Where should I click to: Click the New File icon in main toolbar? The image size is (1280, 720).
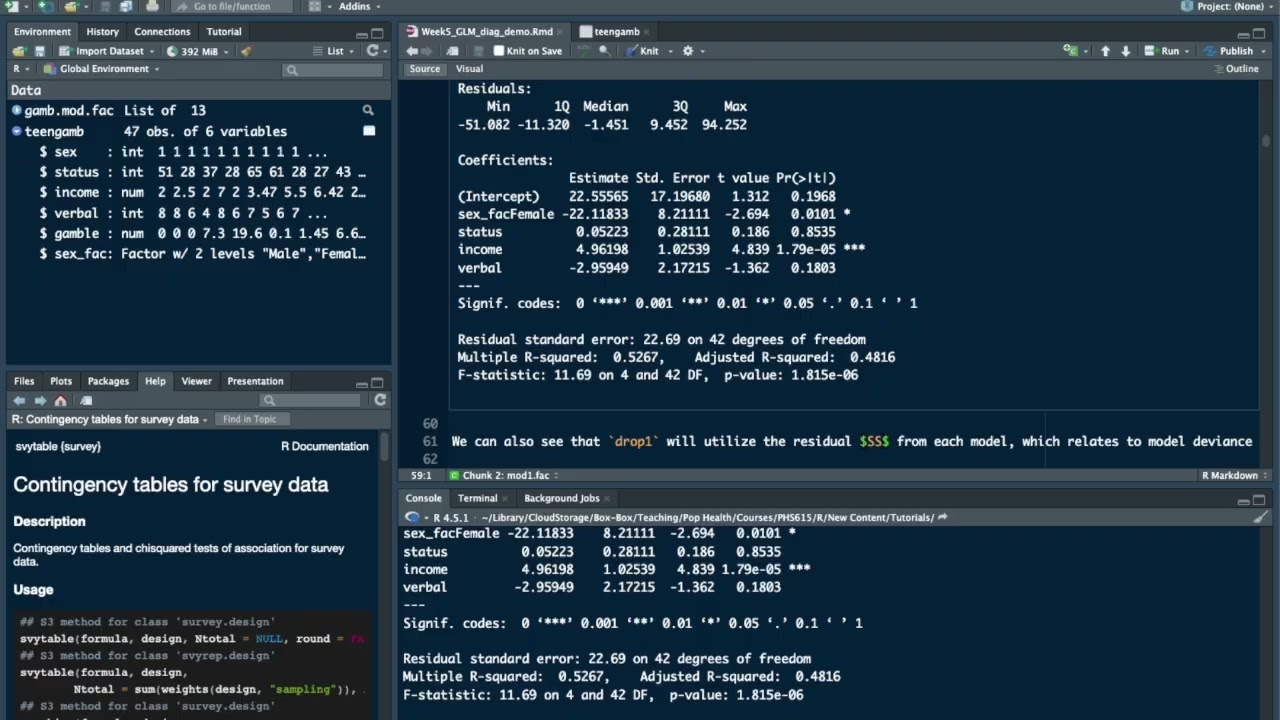(x=14, y=6)
